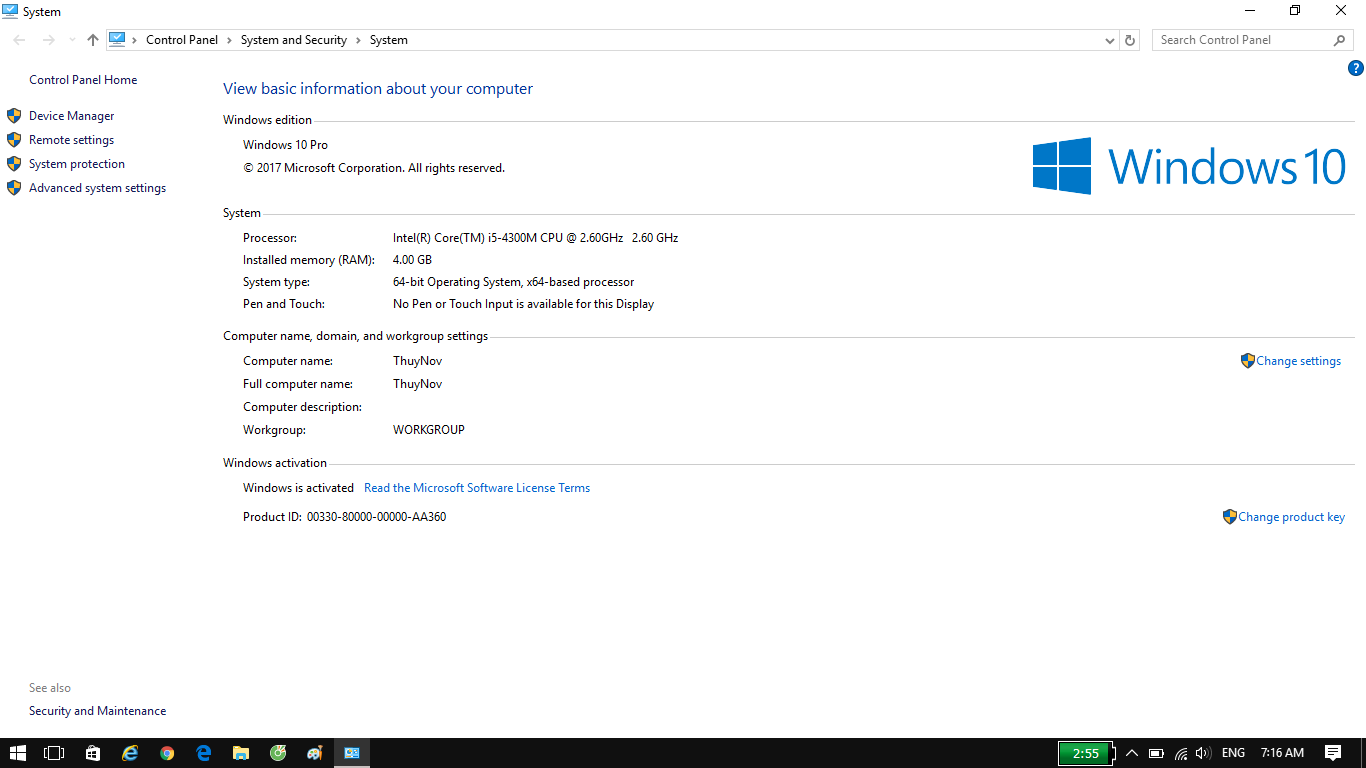The width and height of the screenshot is (1366, 768).
Task: Click the No Pen or Touch Input text
Action: point(524,304)
